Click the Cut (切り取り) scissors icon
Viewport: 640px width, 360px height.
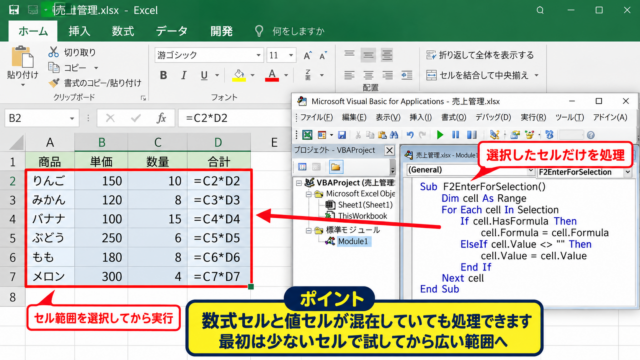coord(53,52)
